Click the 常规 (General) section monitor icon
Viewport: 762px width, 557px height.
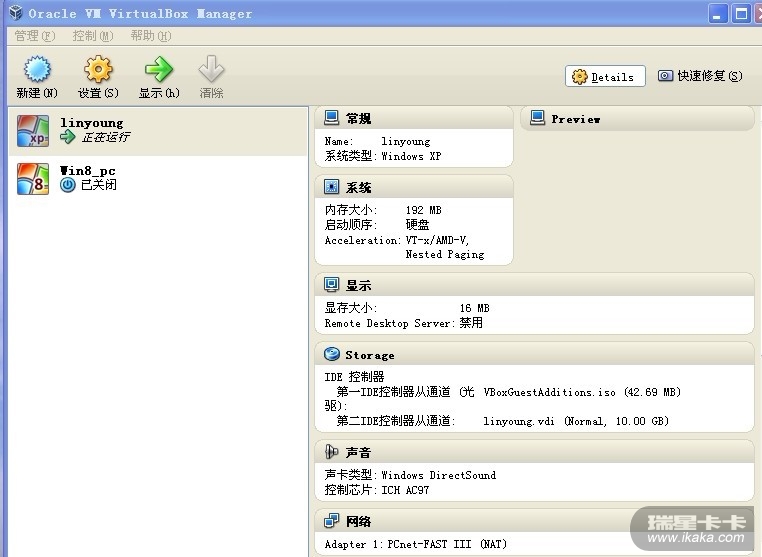pos(331,118)
